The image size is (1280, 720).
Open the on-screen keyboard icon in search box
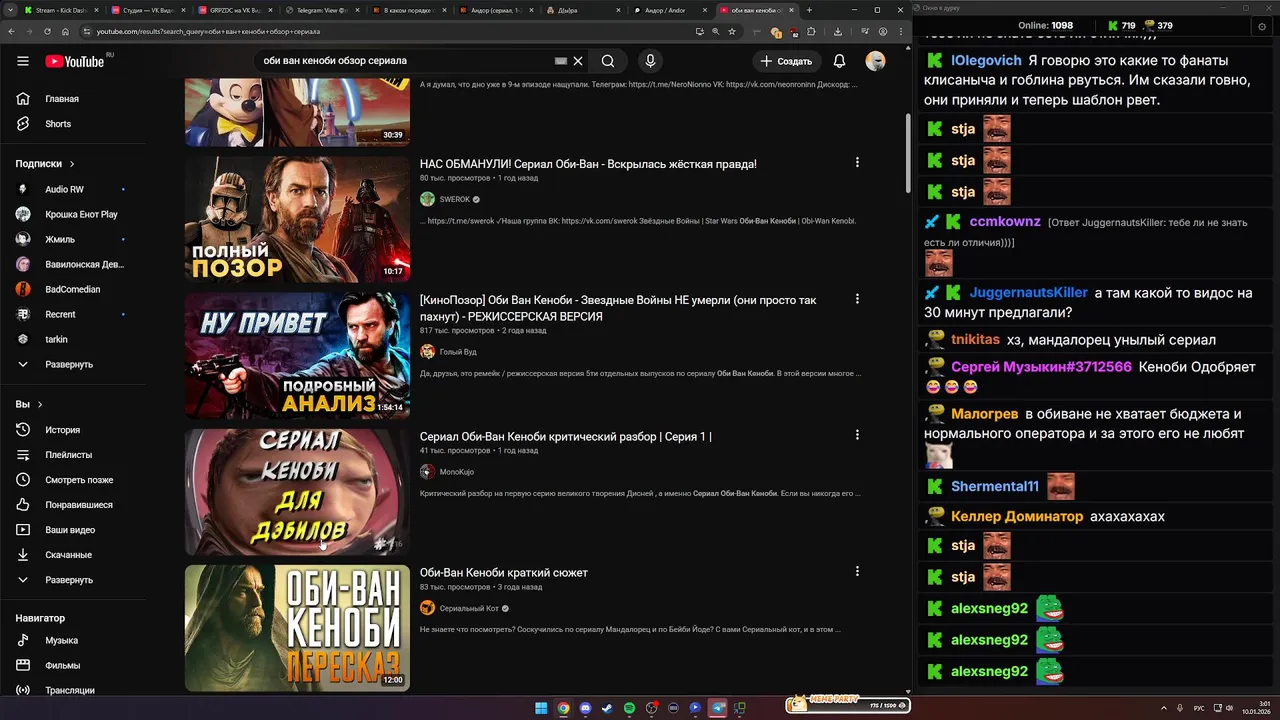tap(560, 61)
